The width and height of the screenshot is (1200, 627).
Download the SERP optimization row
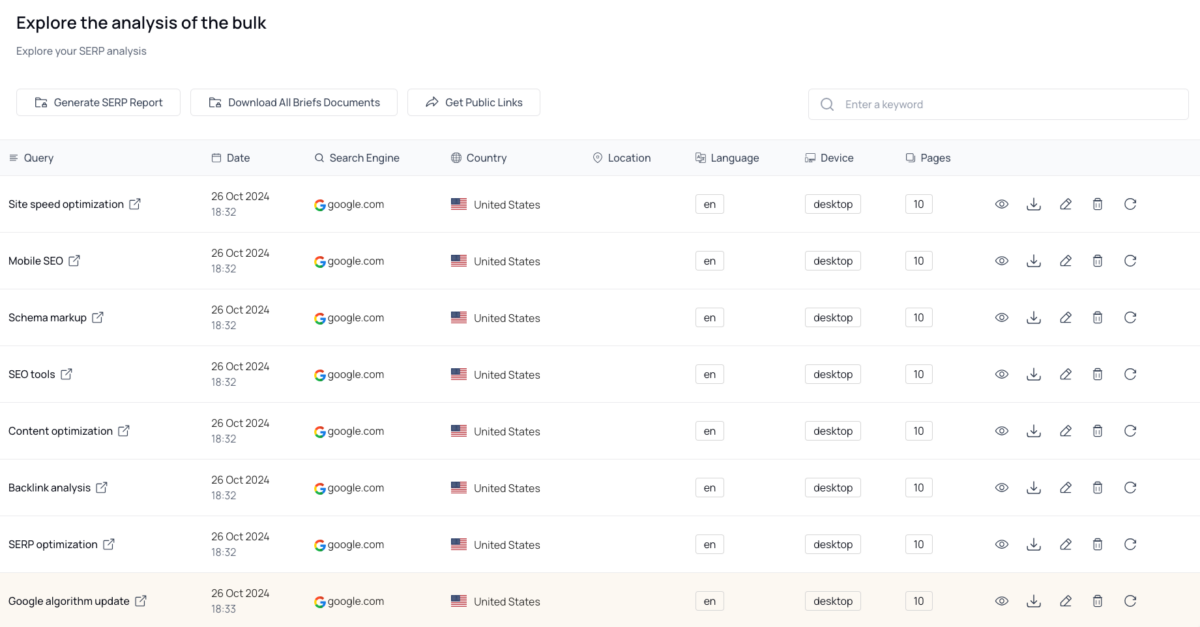(x=1034, y=544)
